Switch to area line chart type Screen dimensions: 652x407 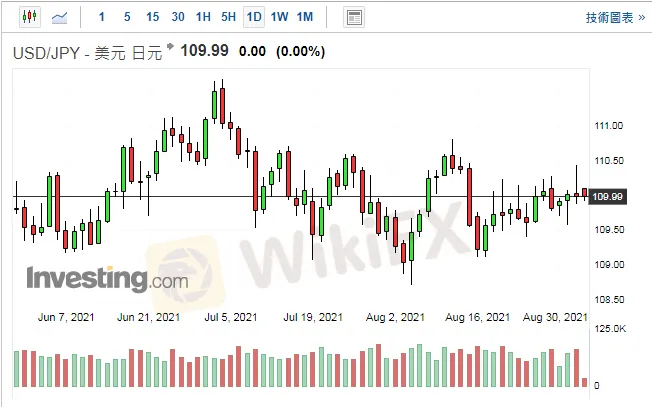pos(60,17)
